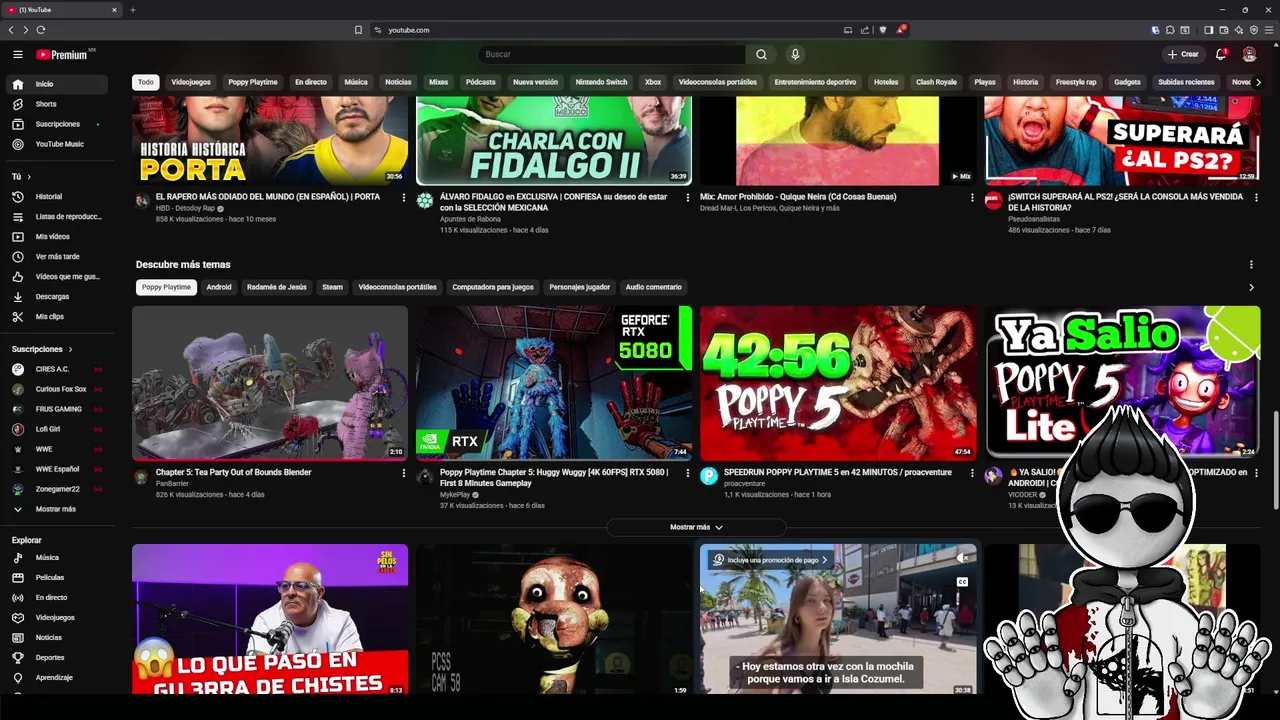1280x720 pixels.
Task: Open Listas de reproducción
Action: [x=56, y=217]
